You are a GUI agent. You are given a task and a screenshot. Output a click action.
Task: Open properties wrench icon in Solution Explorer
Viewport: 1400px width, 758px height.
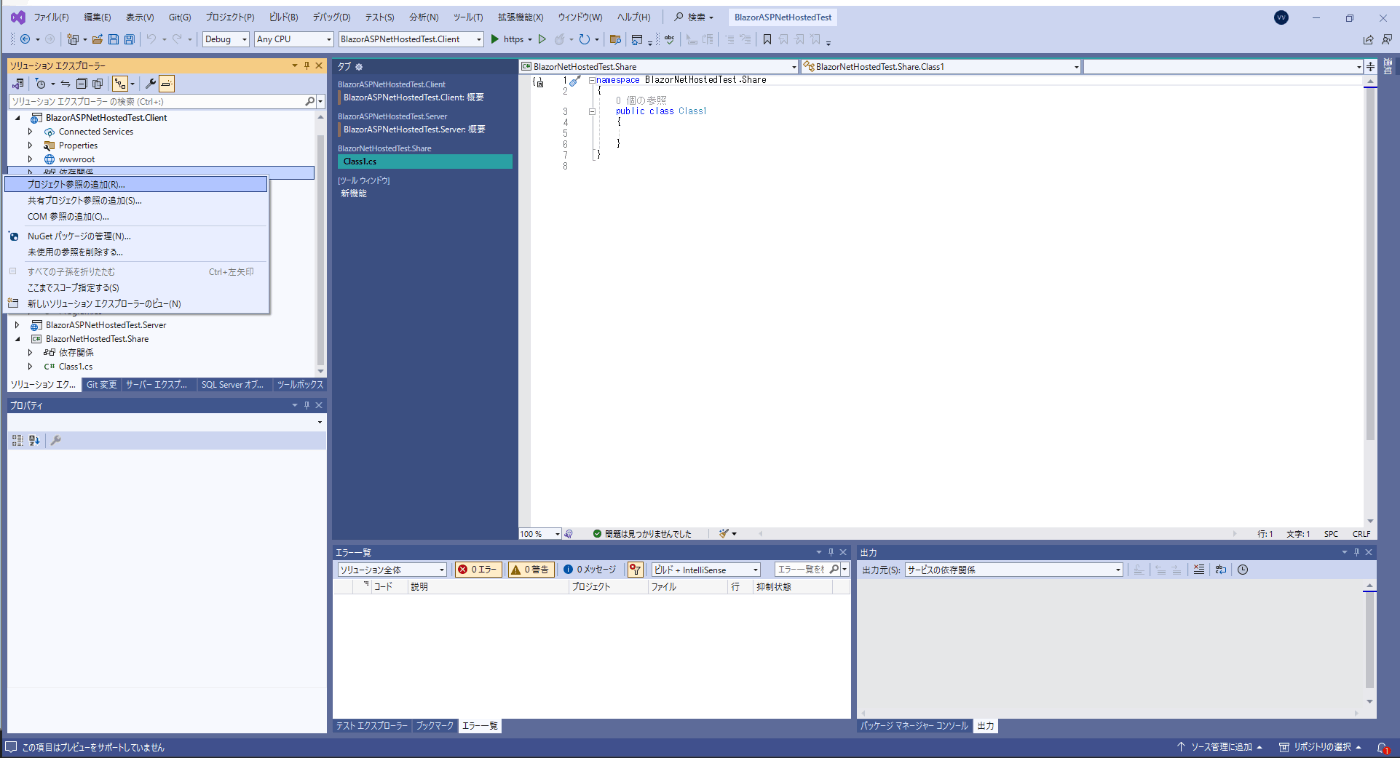[151, 84]
